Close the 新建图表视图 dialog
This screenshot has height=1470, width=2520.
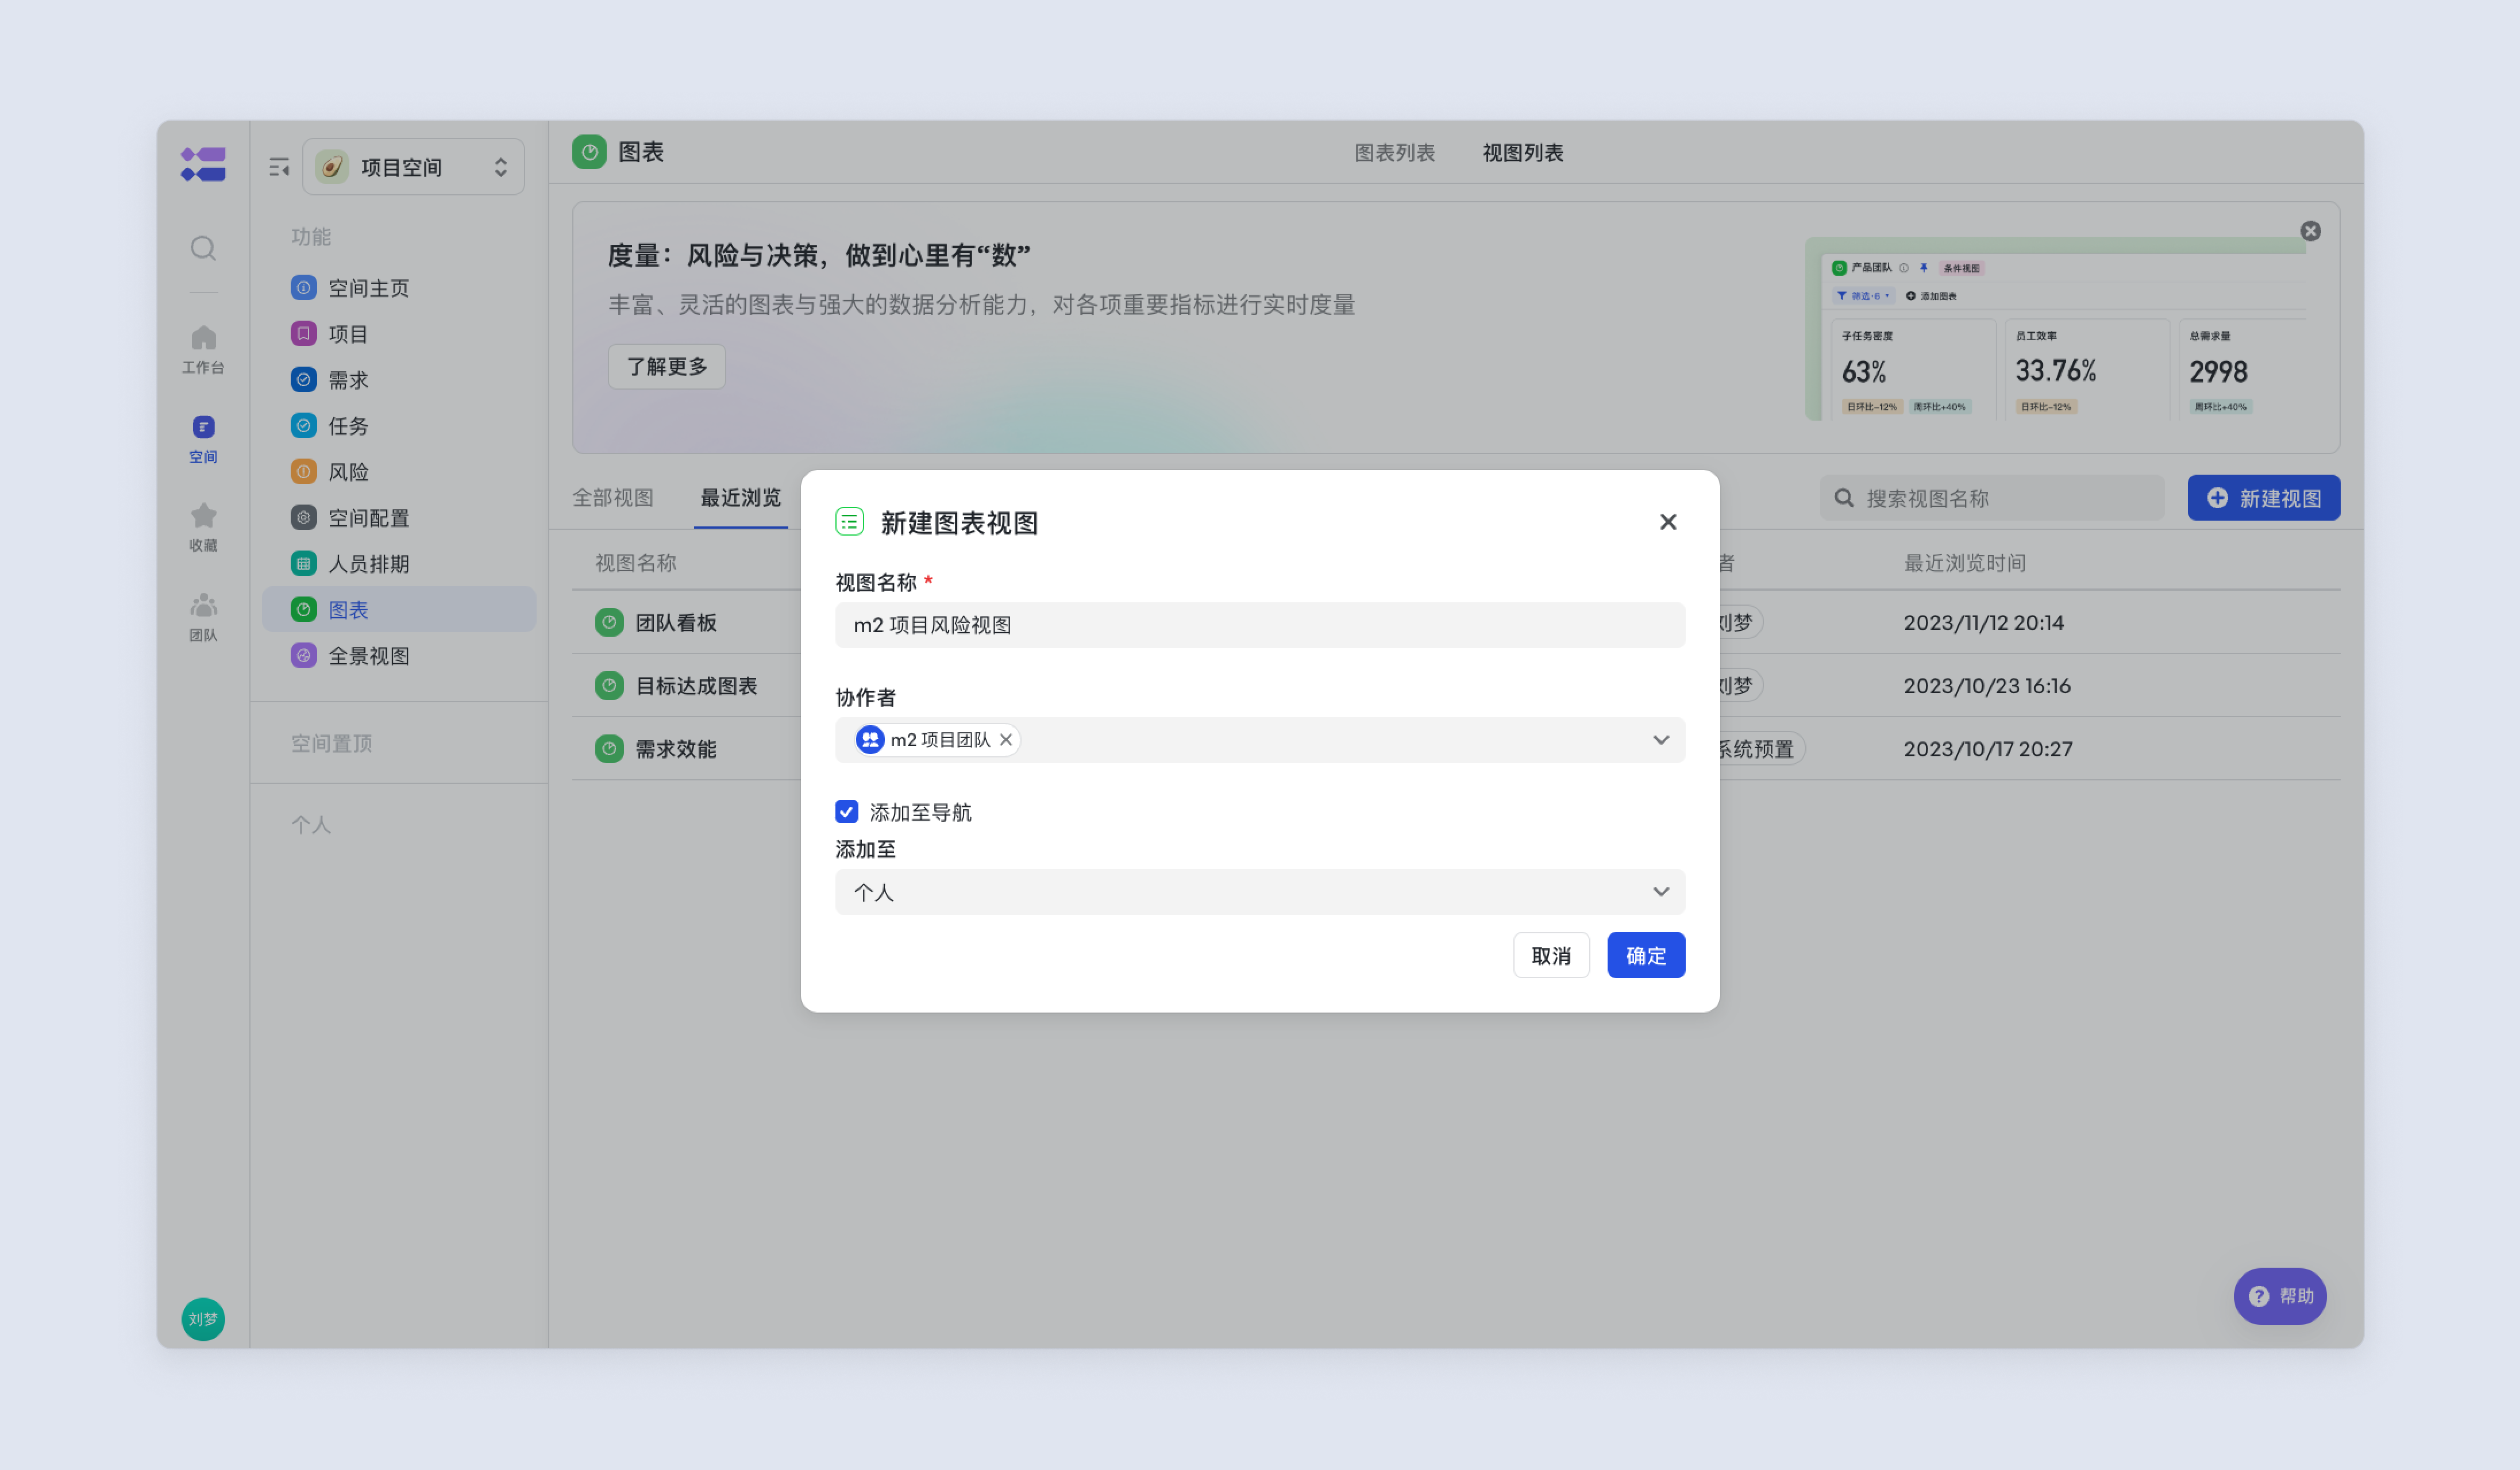click(x=1667, y=522)
